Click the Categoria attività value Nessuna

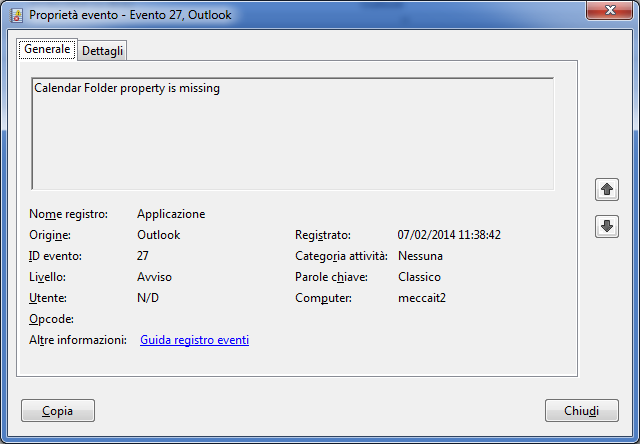(x=420, y=256)
